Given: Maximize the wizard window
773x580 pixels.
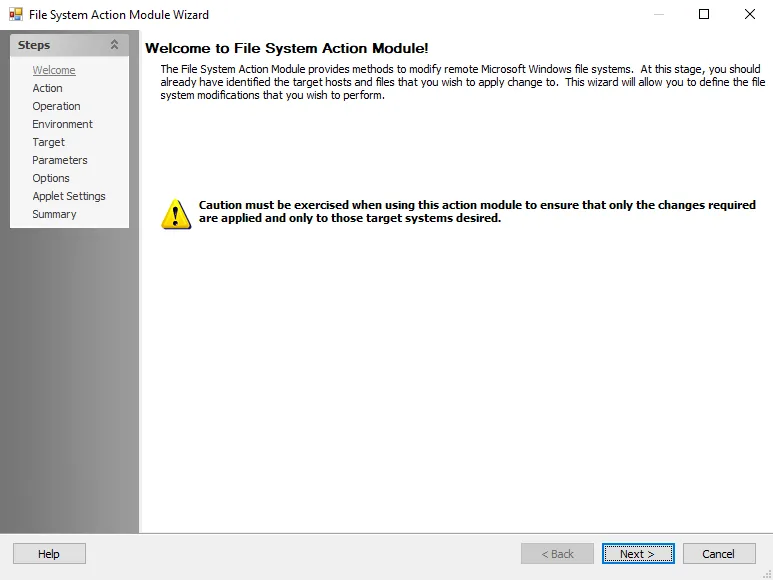Looking at the screenshot, I should (704, 14).
